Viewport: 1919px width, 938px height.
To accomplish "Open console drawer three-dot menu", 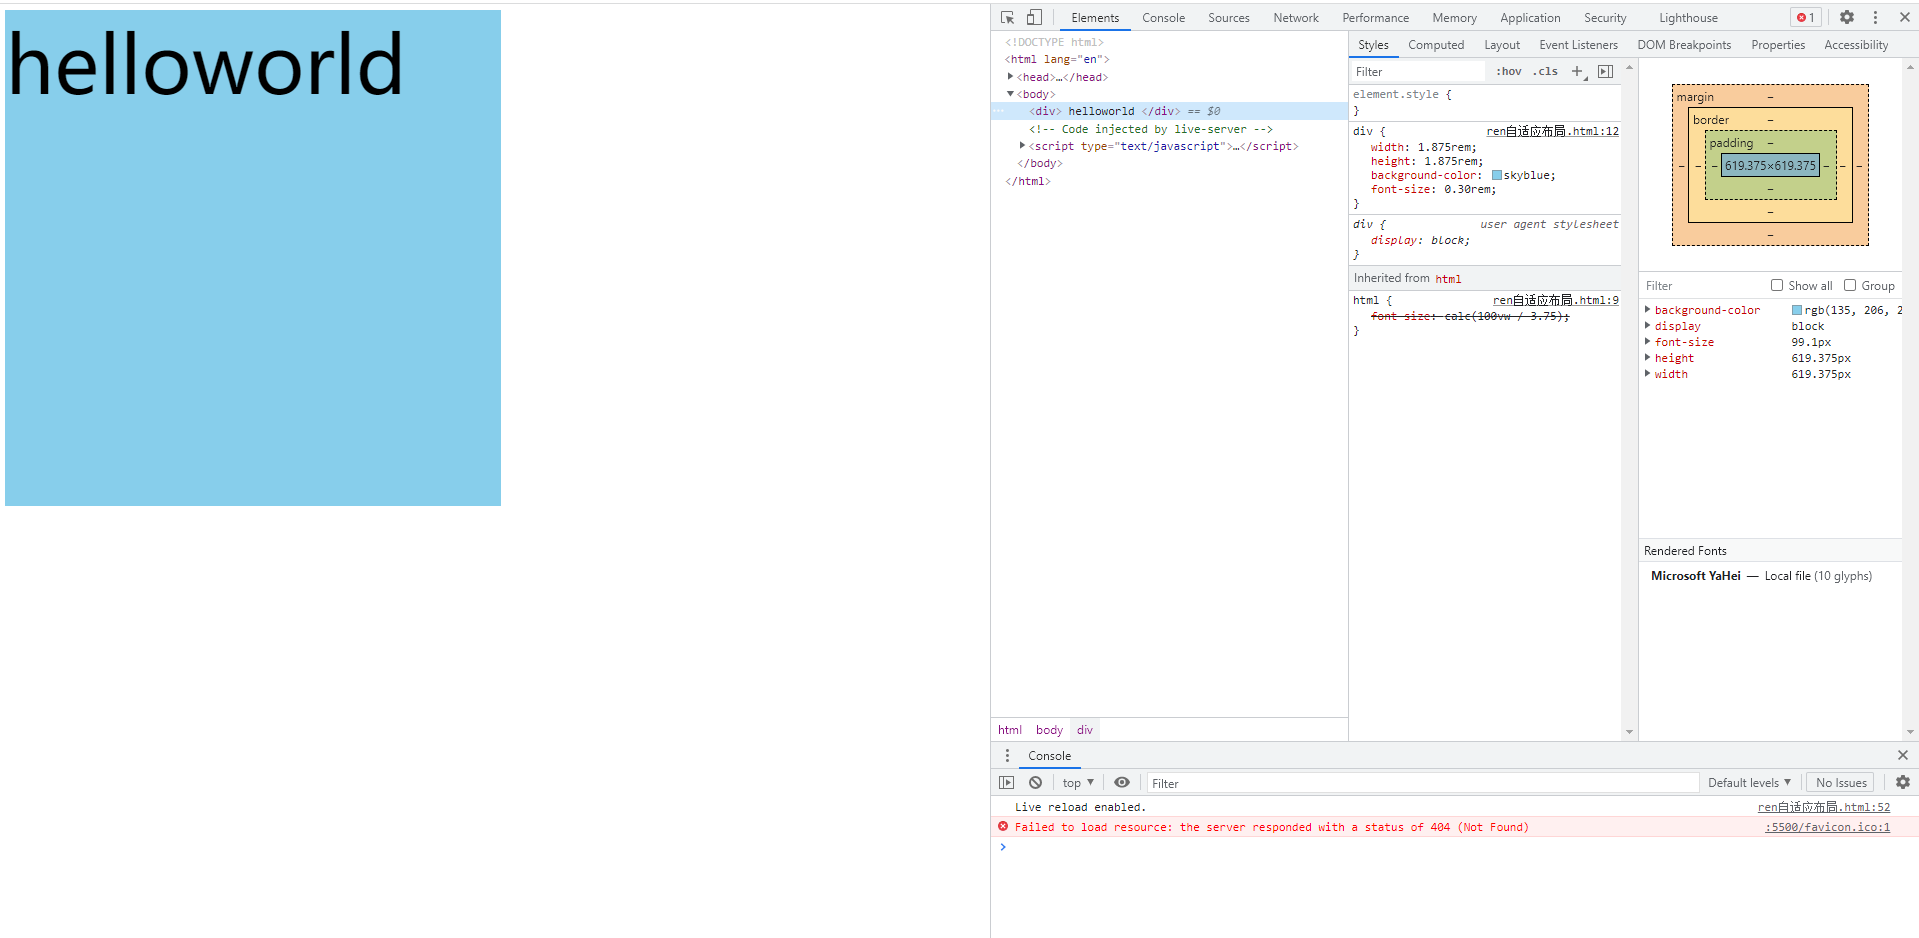I will tap(1007, 755).
